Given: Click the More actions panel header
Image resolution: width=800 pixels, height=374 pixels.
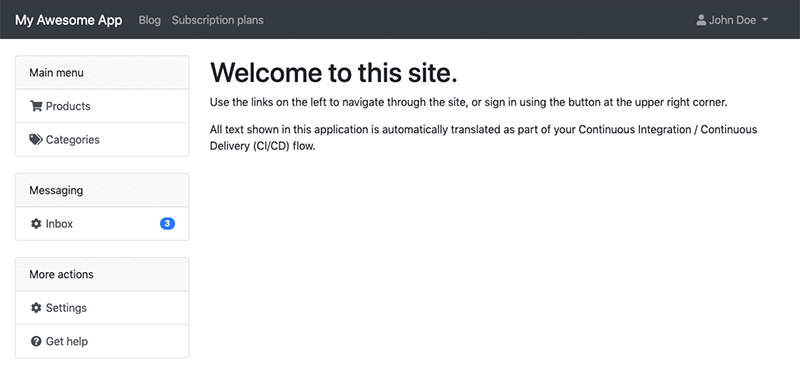Looking at the screenshot, I should (102, 274).
